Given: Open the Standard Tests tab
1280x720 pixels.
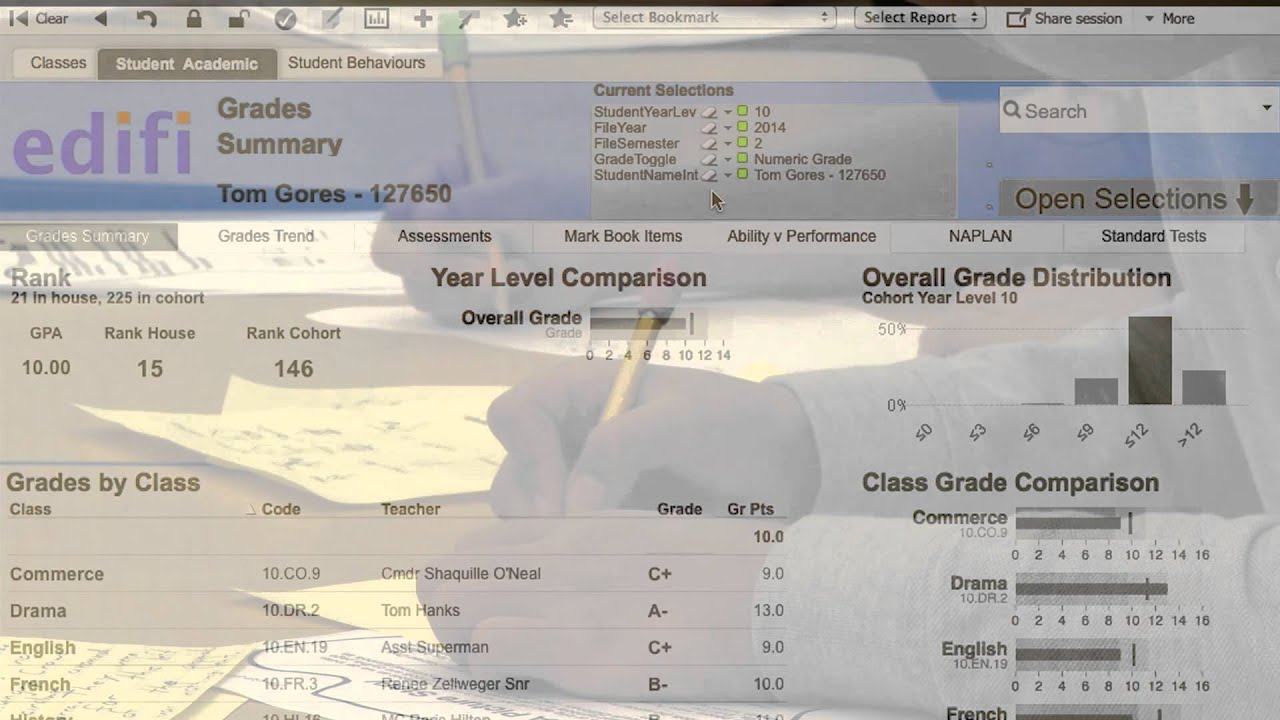Looking at the screenshot, I should [1154, 237].
